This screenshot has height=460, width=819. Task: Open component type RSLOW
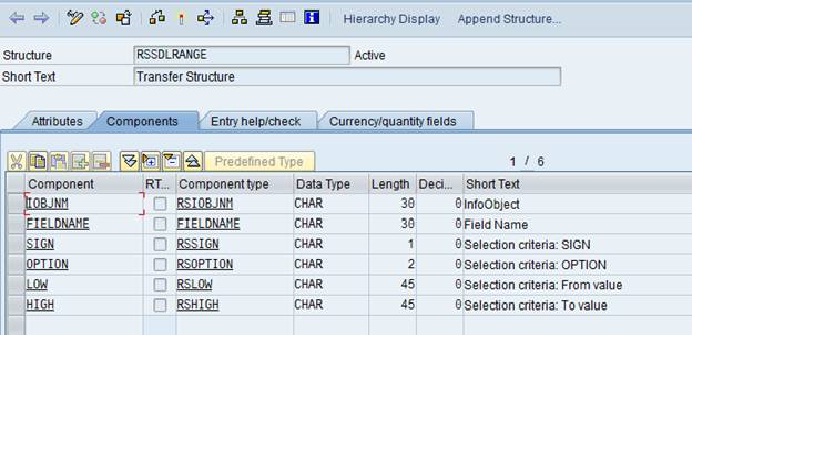point(194,285)
